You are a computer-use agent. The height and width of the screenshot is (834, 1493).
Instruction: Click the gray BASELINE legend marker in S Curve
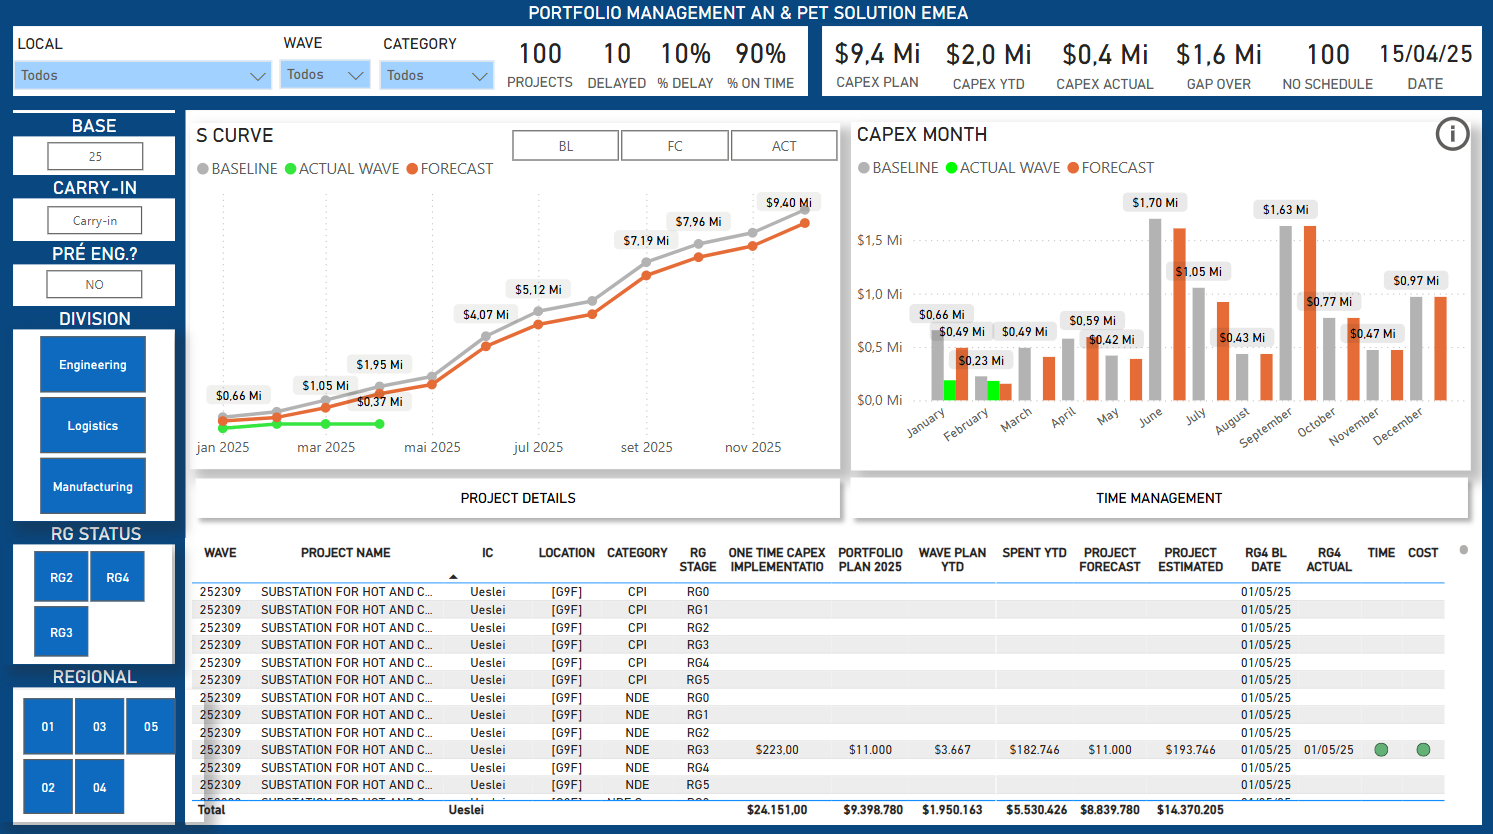[203, 169]
